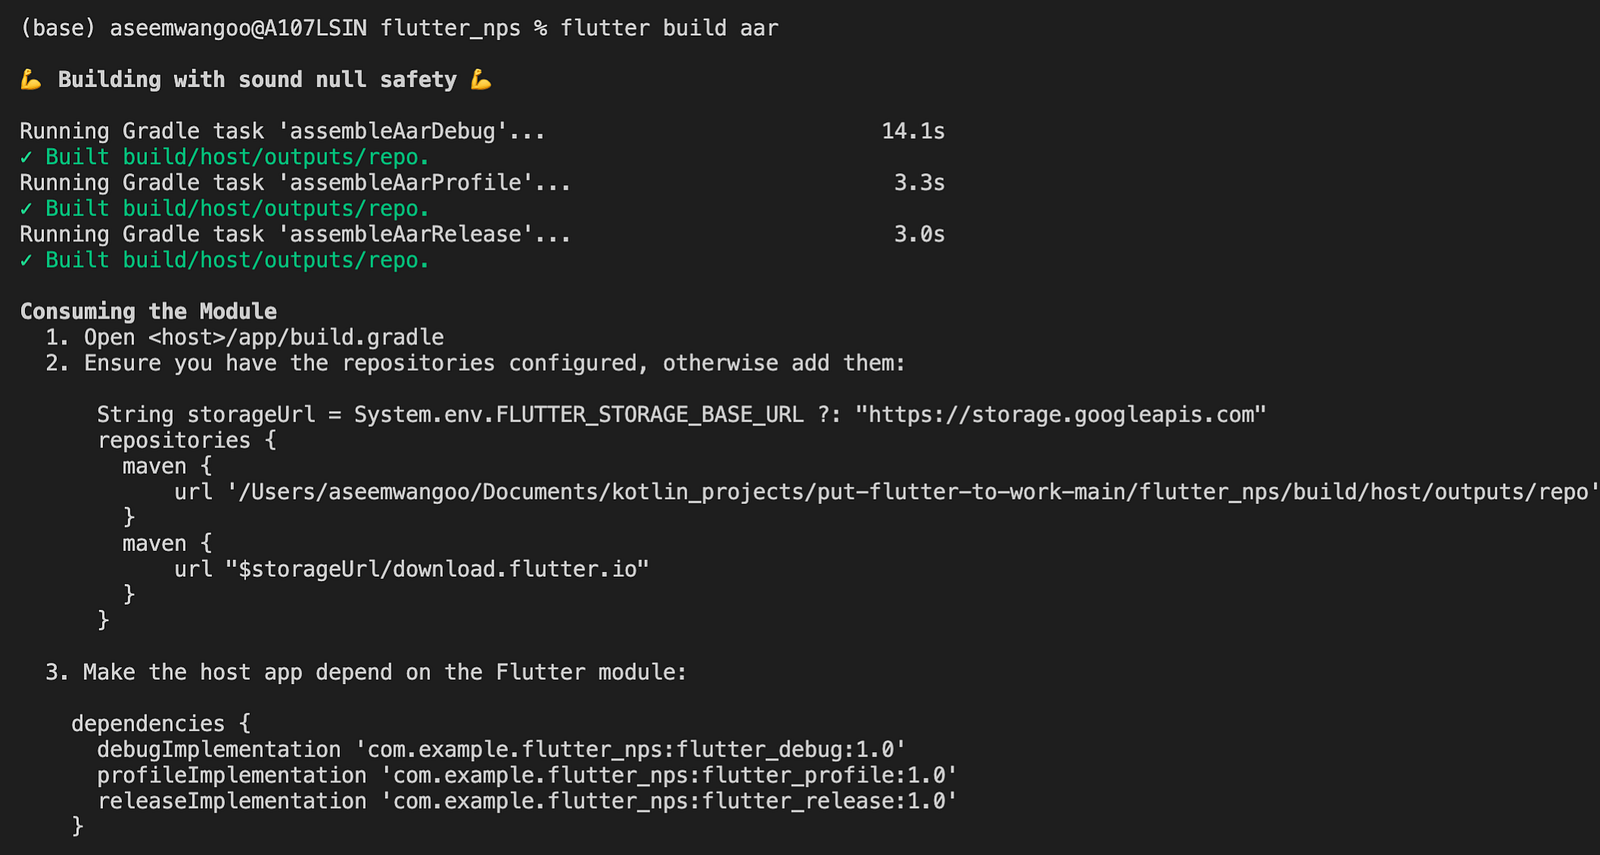Click the checkmark after assembleAarDebug
This screenshot has width=1600, height=855.
(26, 157)
